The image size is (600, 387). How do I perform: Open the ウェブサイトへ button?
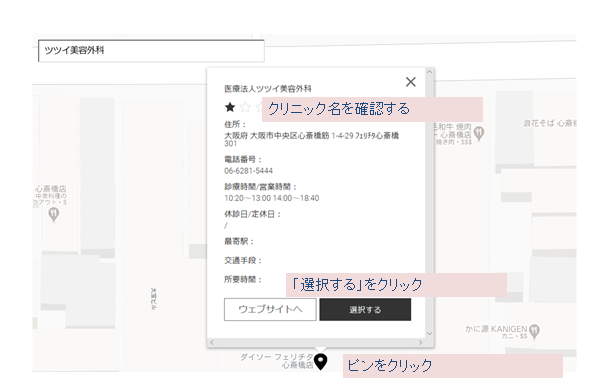coord(270,309)
